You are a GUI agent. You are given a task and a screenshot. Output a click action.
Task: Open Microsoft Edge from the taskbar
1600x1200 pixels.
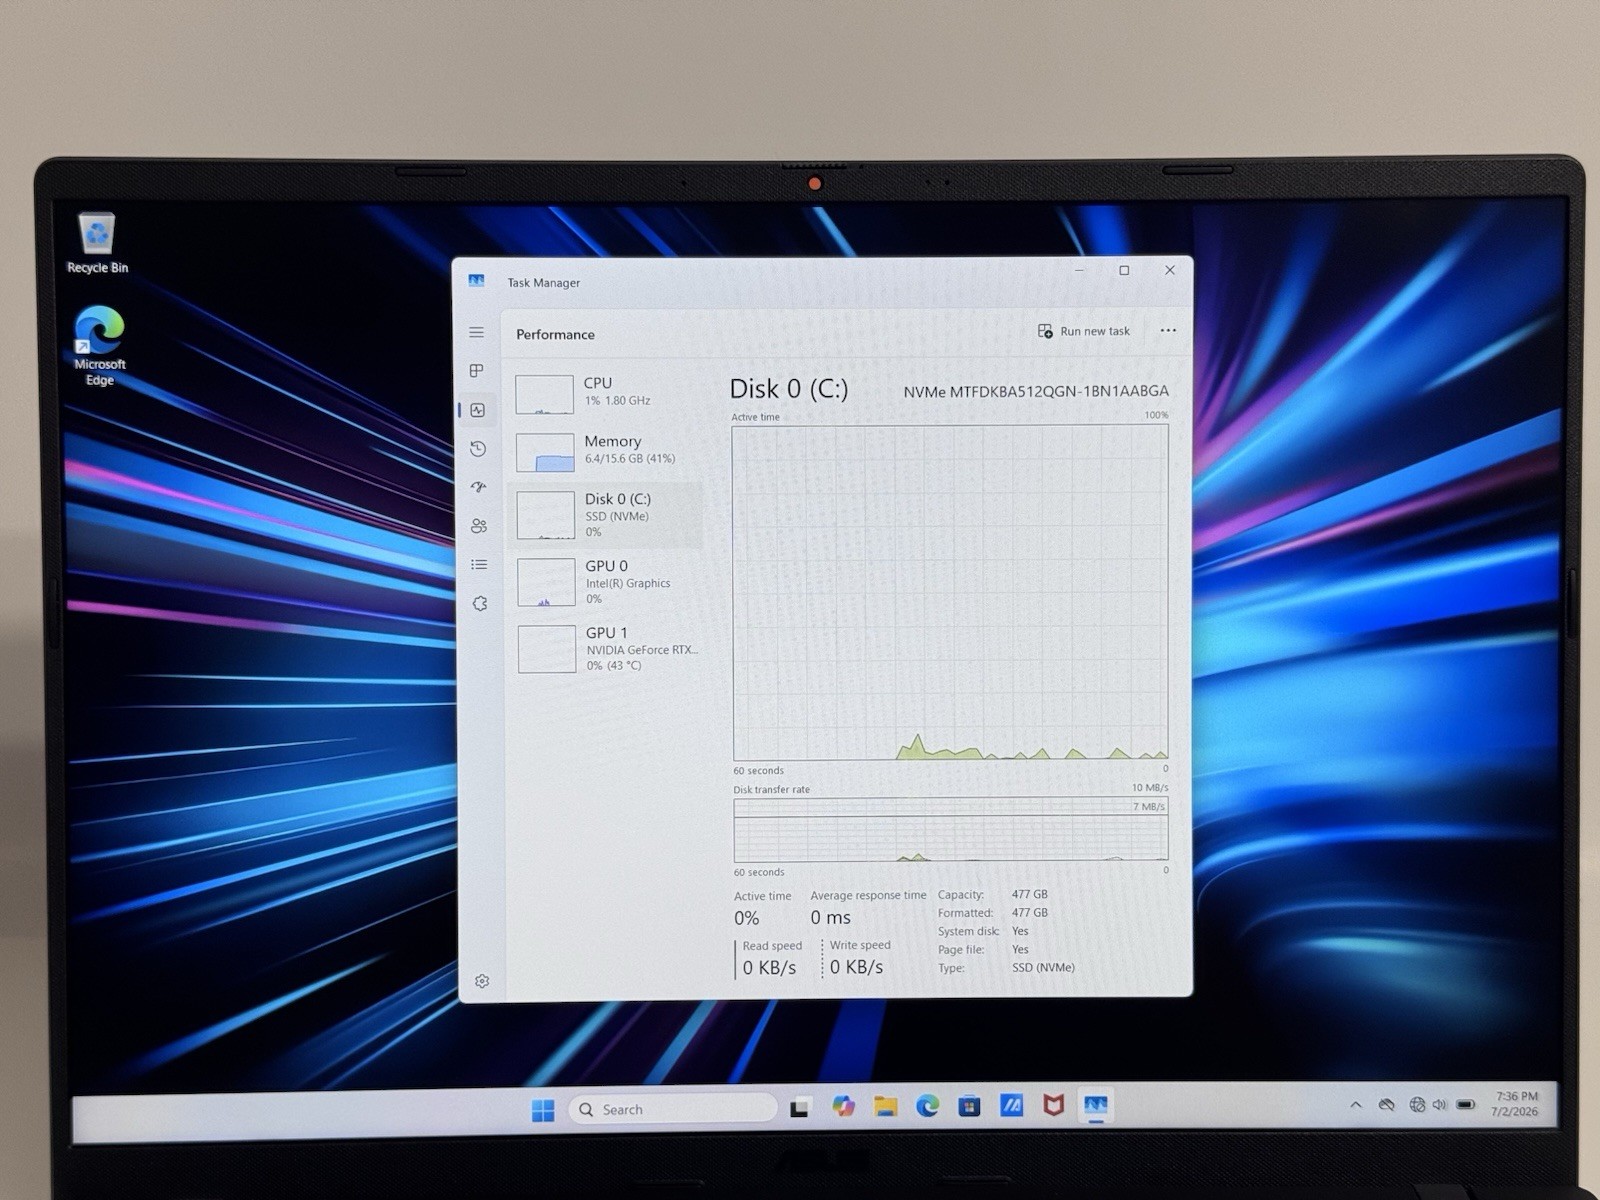pyautogui.click(x=927, y=1106)
